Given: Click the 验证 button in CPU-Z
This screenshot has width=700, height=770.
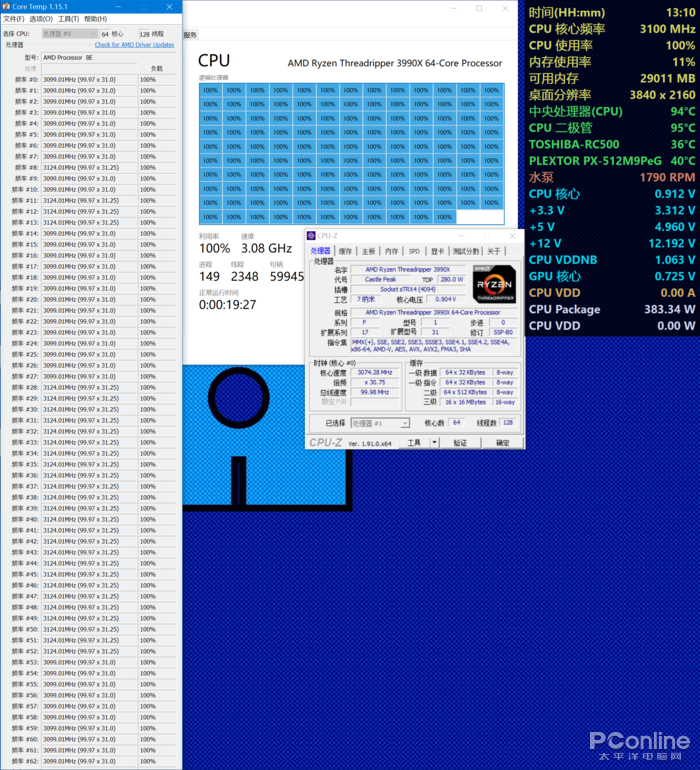Looking at the screenshot, I should click(460, 442).
